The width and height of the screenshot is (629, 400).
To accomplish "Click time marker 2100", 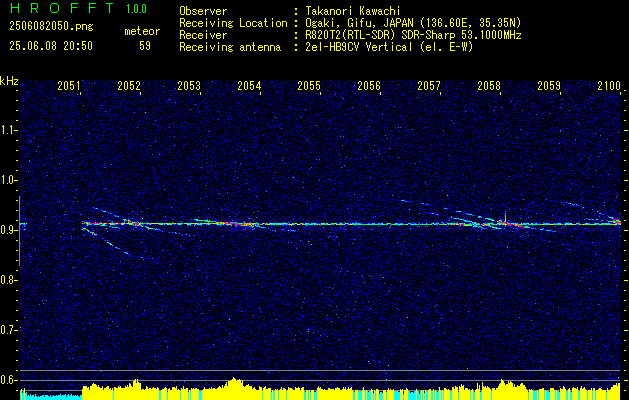I will [x=609, y=85].
